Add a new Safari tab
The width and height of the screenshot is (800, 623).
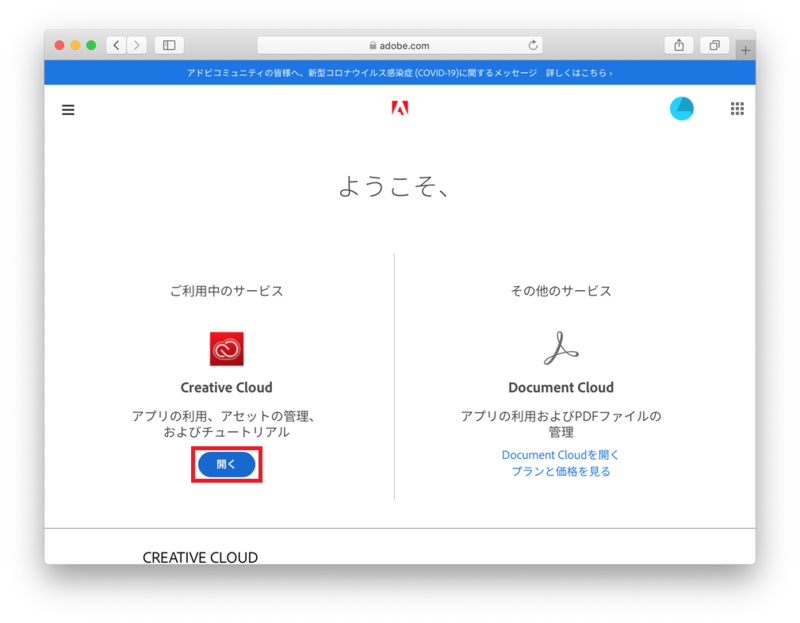coord(745,50)
